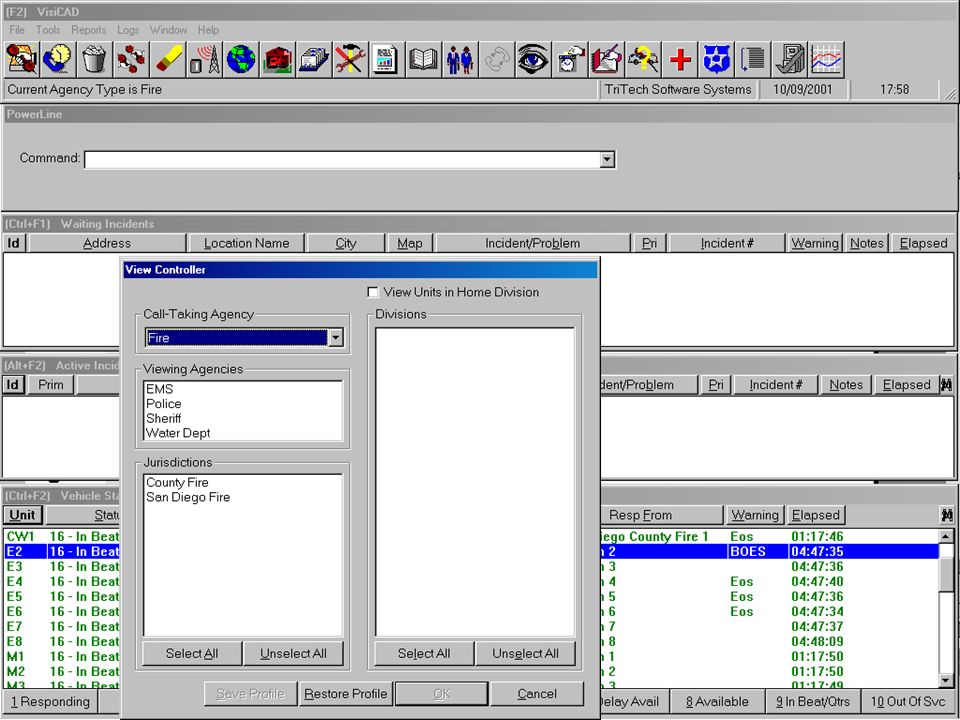
Task: Select the yellow highlighter marker icon
Action: 168,60
